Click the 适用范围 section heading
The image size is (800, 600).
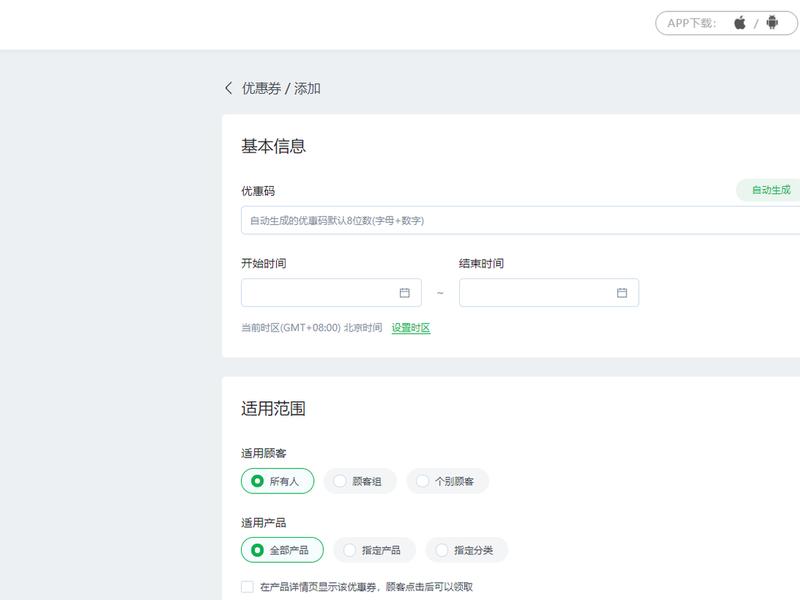(x=273, y=409)
